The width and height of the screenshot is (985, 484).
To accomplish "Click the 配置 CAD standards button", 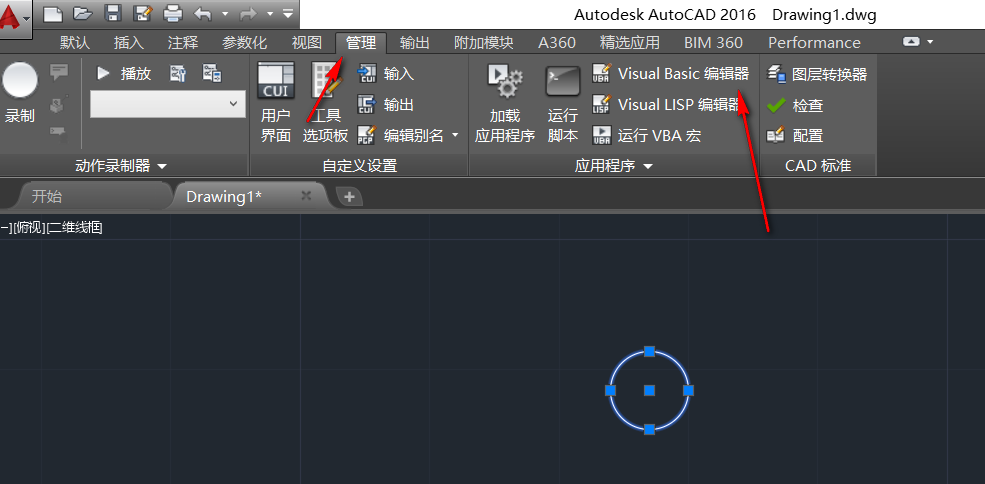I will coord(795,135).
